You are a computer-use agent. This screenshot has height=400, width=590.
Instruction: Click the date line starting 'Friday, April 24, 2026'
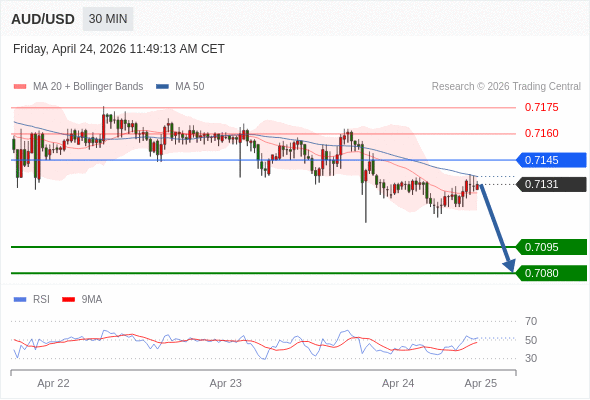tap(119, 49)
